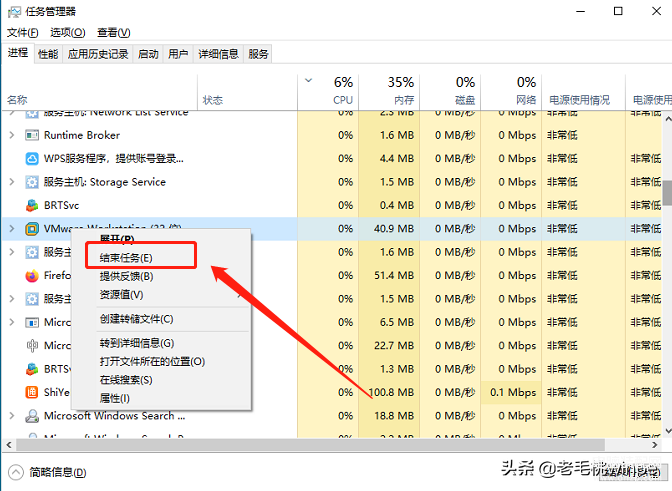Expand the Storage Service host group

[x=12, y=182]
